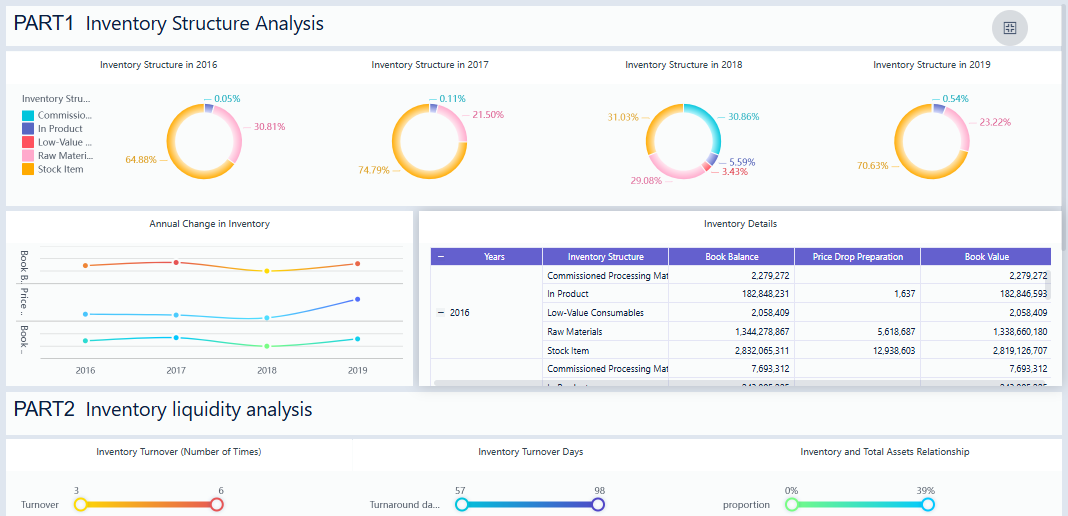The height and width of the screenshot is (516, 1068).
Task: Click the Turnover slider right handle at 6
Action: click(217, 505)
